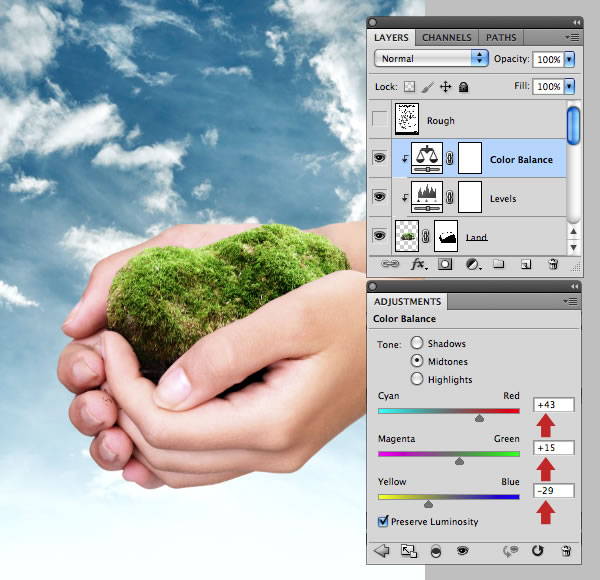The width and height of the screenshot is (600, 580).
Task: Click Magenta-Green value field showing +15
Action: click(554, 448)
